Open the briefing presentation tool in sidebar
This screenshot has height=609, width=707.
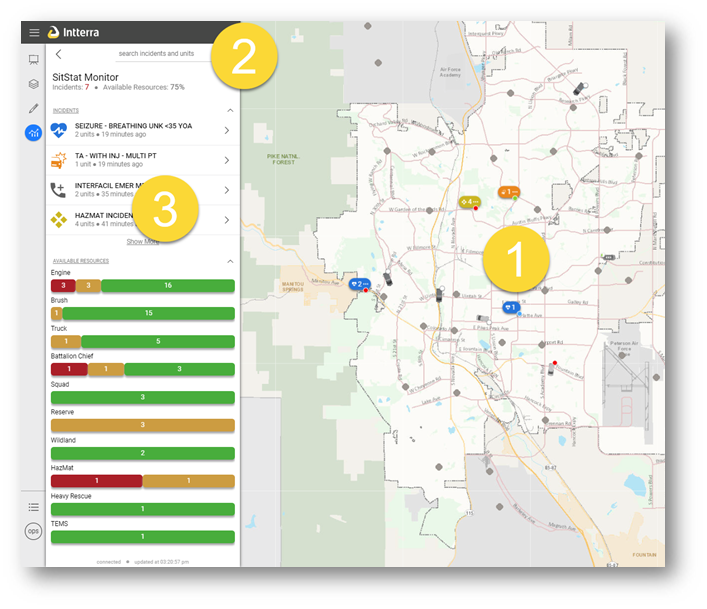34,60
